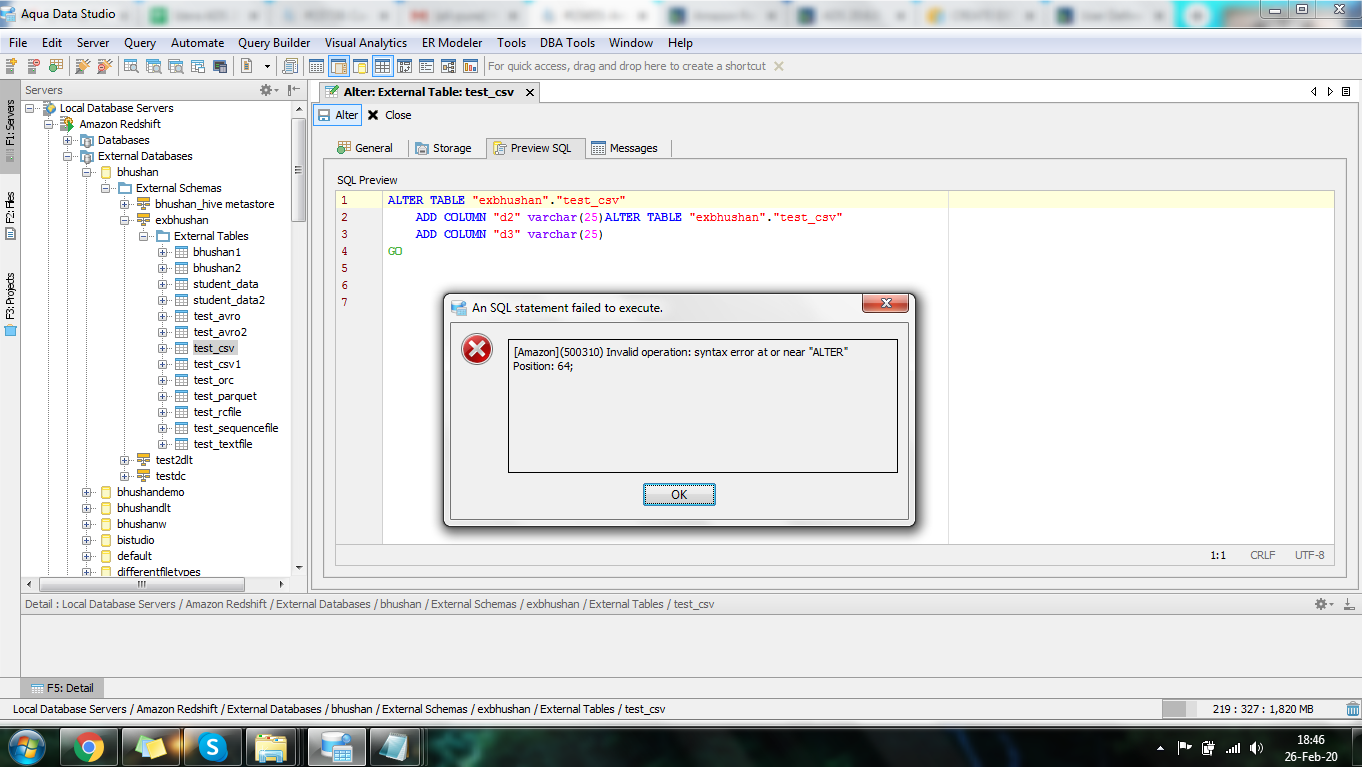Screen dimensions: 1362x769
Task: Open the Visual Analytics menu
Action: pos(365,43)
